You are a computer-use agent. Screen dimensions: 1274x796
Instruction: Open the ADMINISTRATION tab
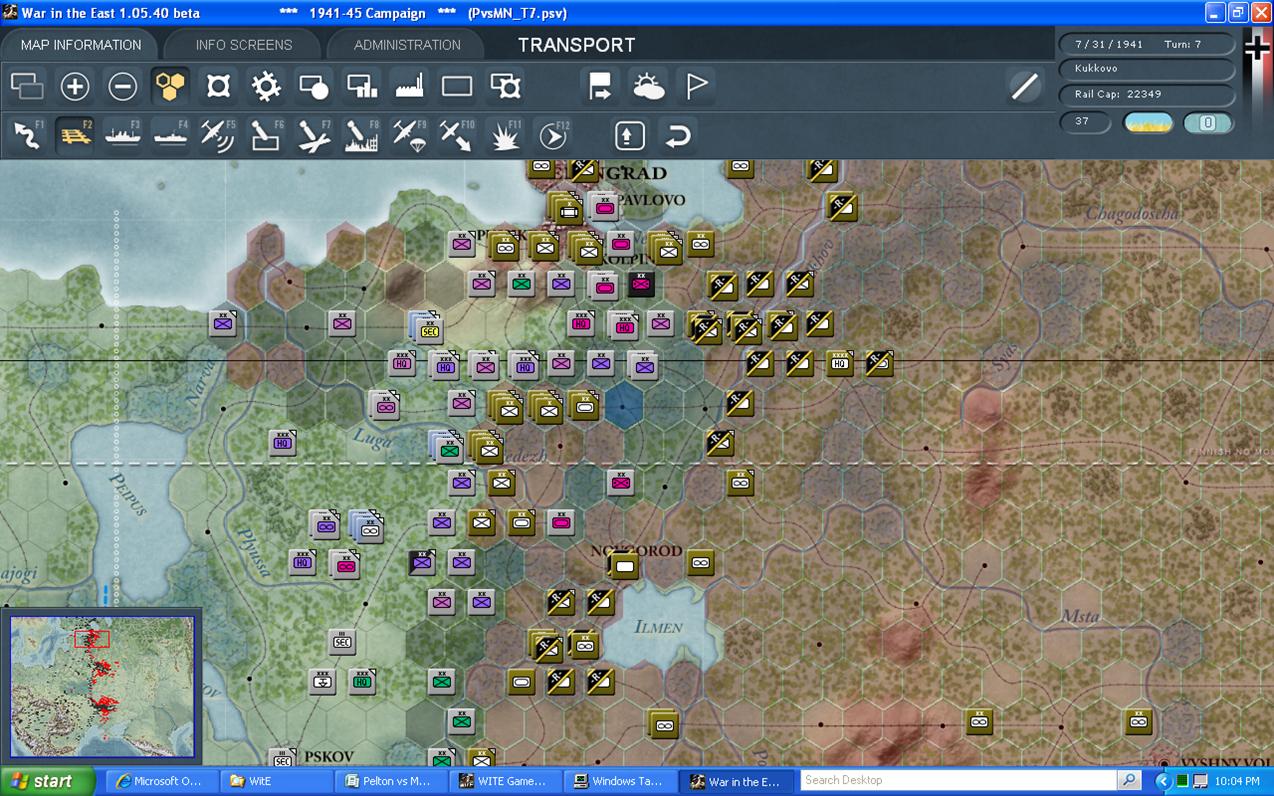pyautogui.click(x=407, y=45)
